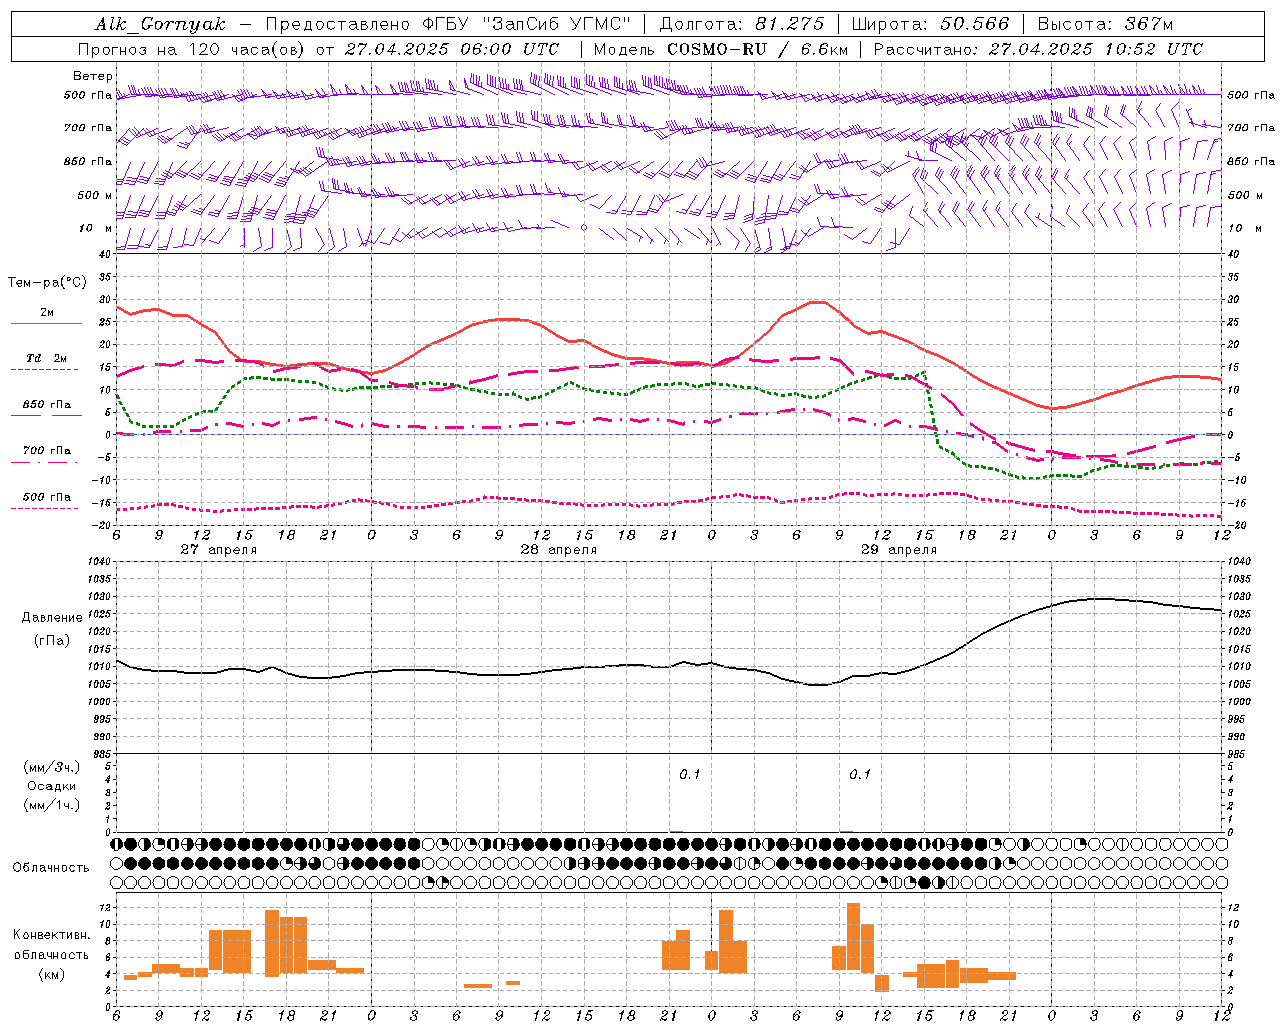Select the forecast start time 27.04.2025 06:00 UTC
Viewport: 1280px width, 1024px height.
[x=452, y=49]
